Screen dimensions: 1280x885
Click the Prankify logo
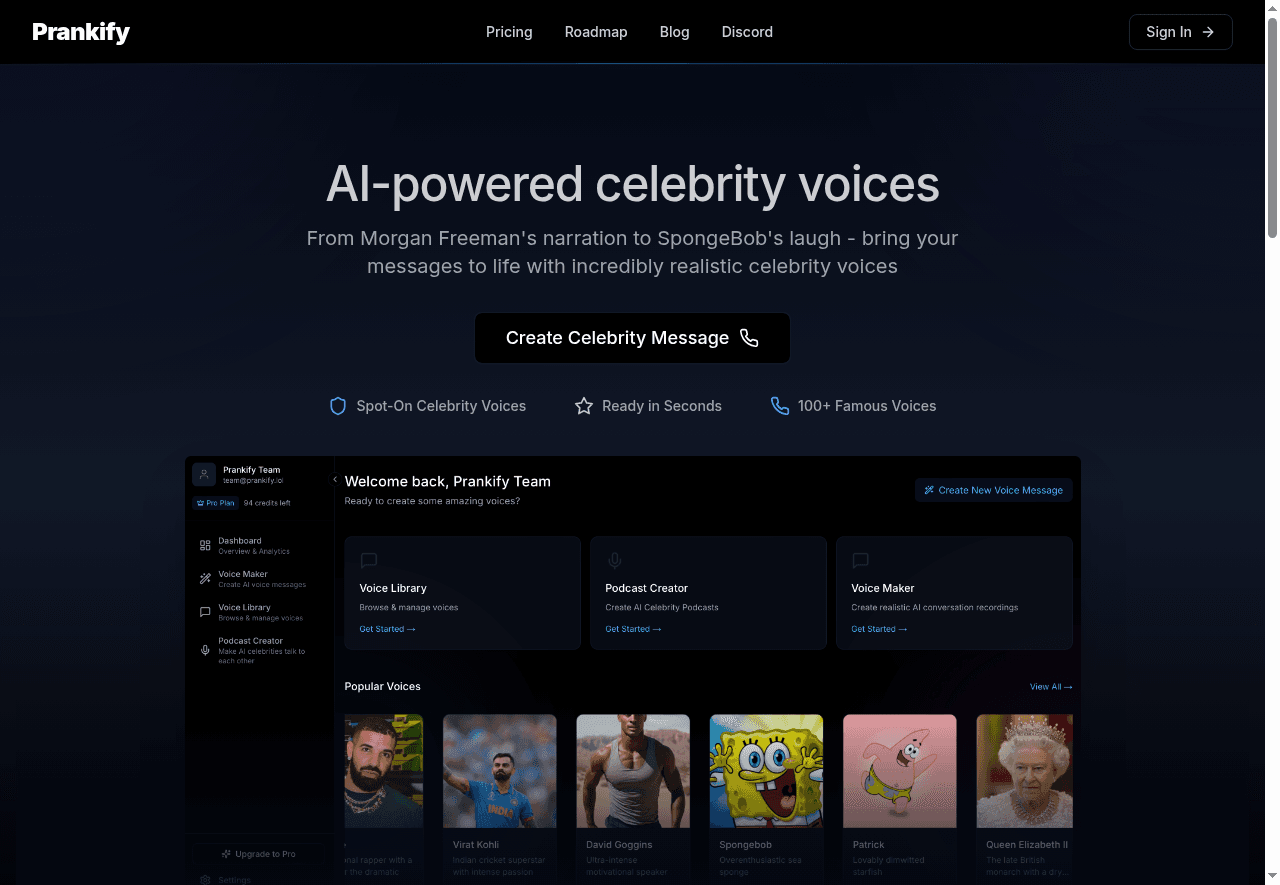coord(81,32)
